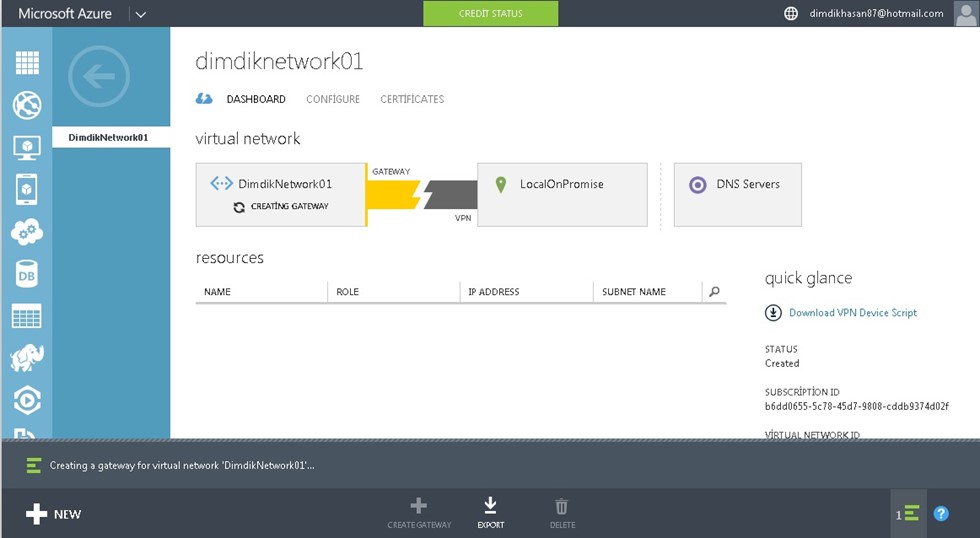The width and height of the screenshot is (980, 538).
Task: Open Web Sites globe icon in sidebar
Action: [x=27, y=105]
